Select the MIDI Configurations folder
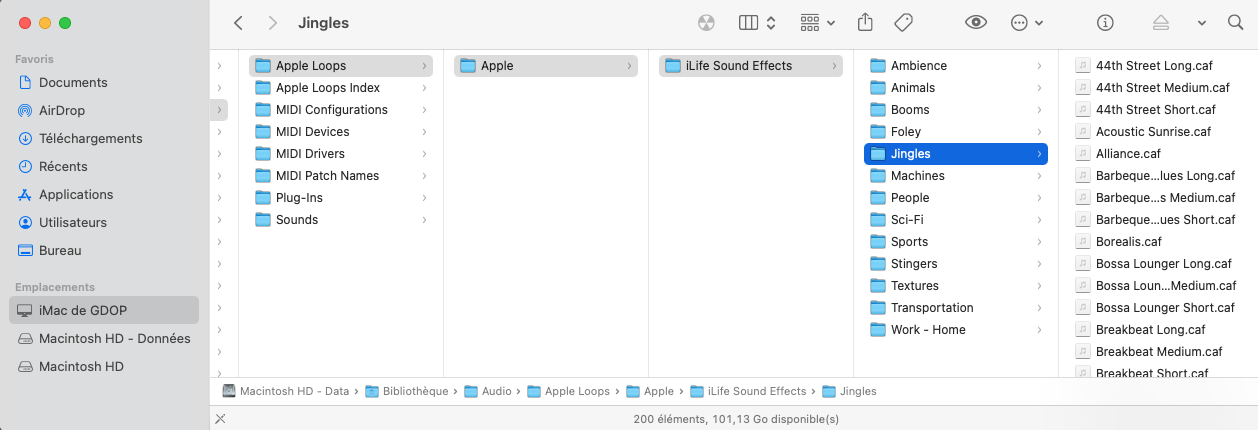 [341, 110]
